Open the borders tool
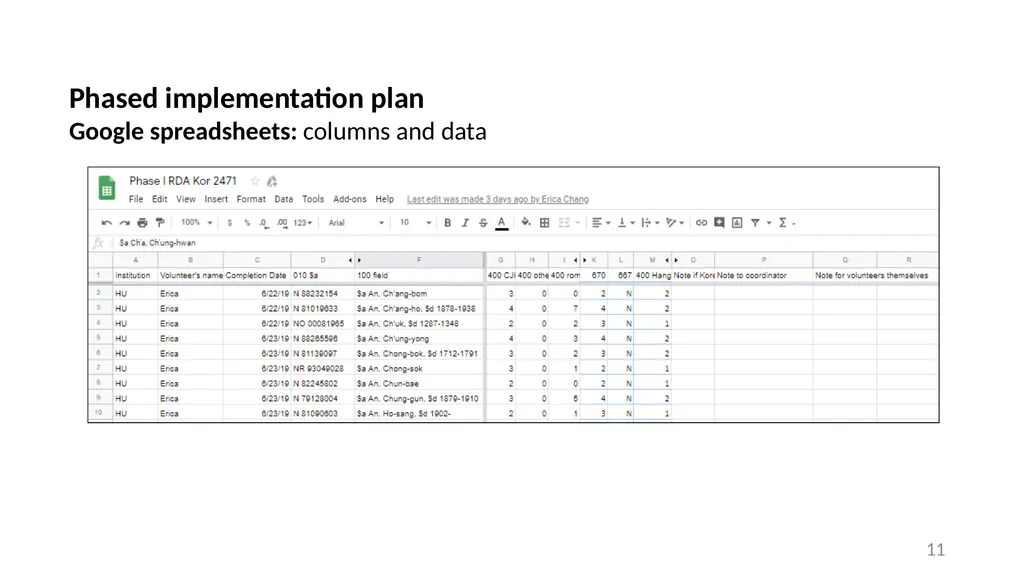Screen dimensions: 1024x575 tap(545, 223)
